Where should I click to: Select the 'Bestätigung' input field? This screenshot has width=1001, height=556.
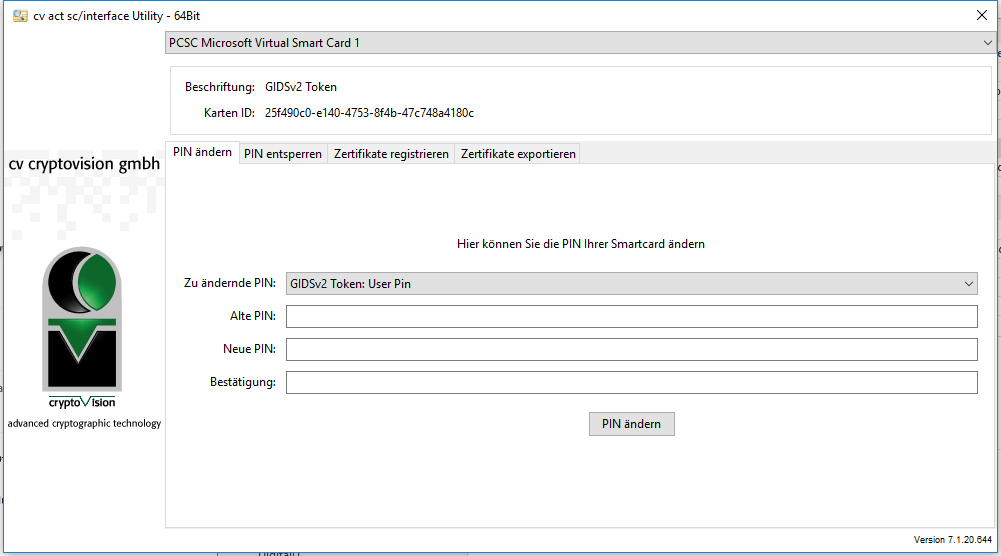(631, 382)
